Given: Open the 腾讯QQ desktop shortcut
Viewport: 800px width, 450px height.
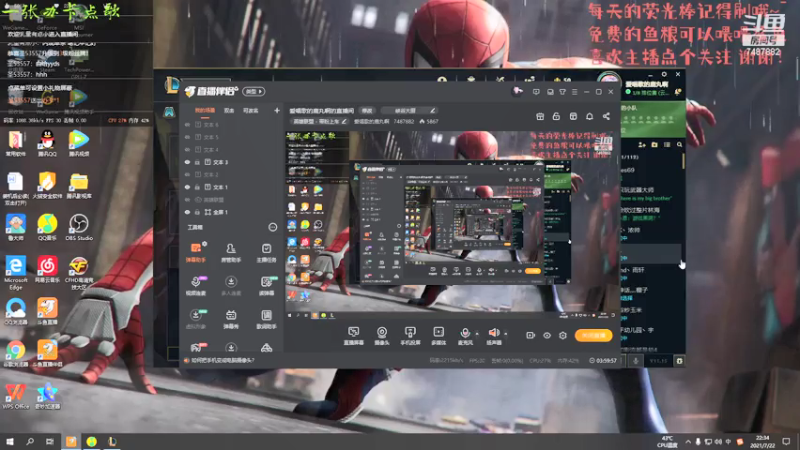Looking at the screenshot, I should click(x=47, y=143).
